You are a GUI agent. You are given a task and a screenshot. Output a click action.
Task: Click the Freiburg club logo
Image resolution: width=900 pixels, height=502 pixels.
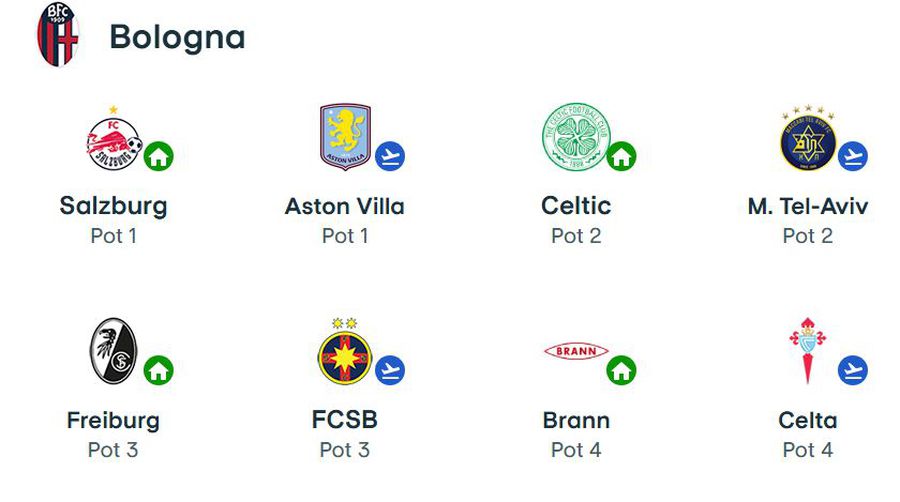click(114, 351)
